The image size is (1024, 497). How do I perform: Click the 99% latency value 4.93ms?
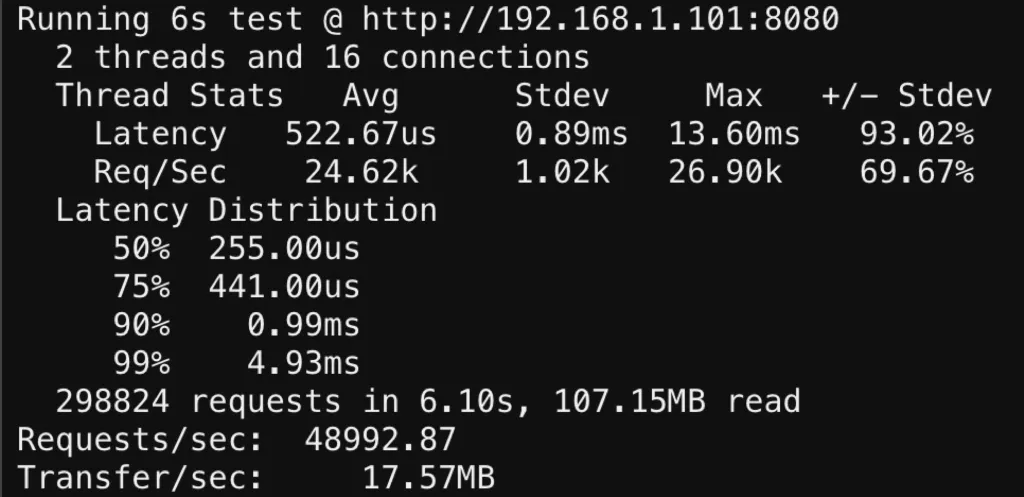304,363
